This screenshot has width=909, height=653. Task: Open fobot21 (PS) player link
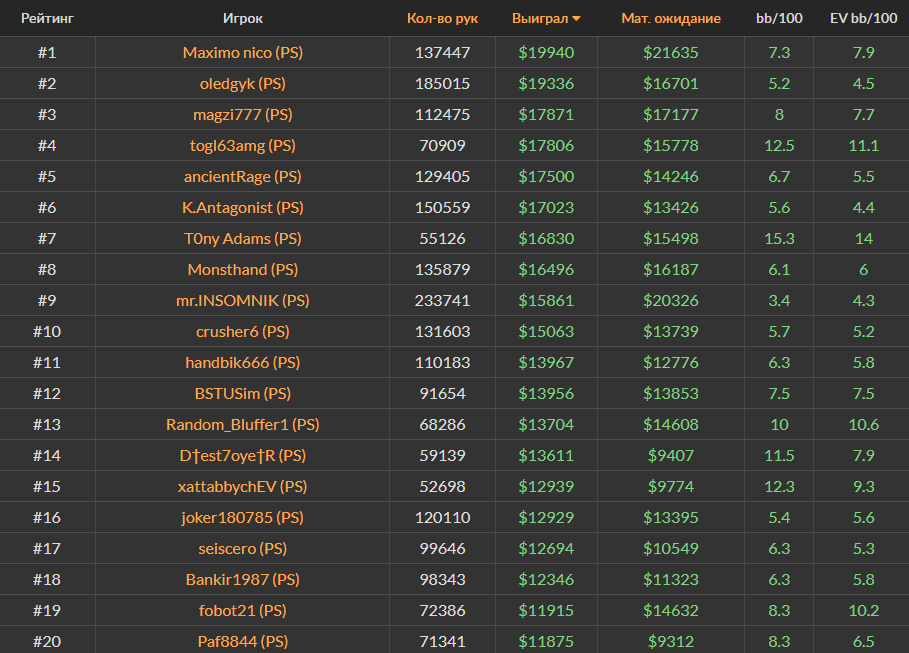tap(243, 610)
